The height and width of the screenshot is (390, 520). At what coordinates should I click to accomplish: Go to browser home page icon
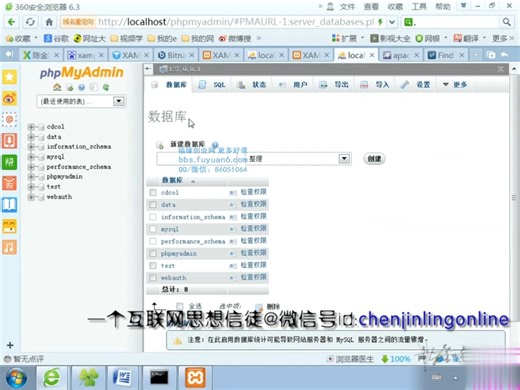coord(49,22)
